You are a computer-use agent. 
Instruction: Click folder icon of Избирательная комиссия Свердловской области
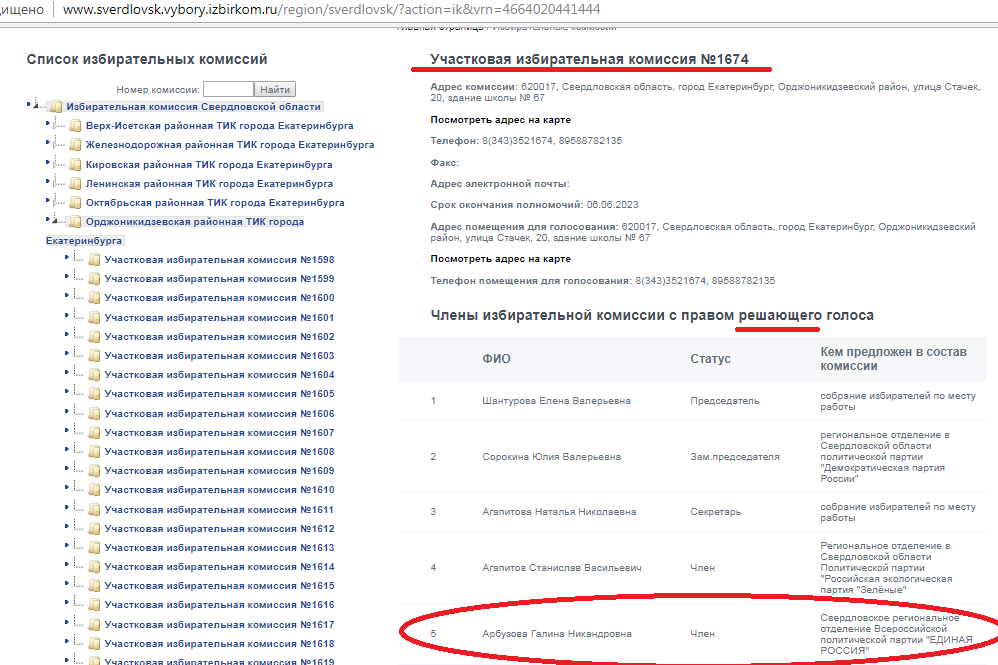[x=56, y=106]
